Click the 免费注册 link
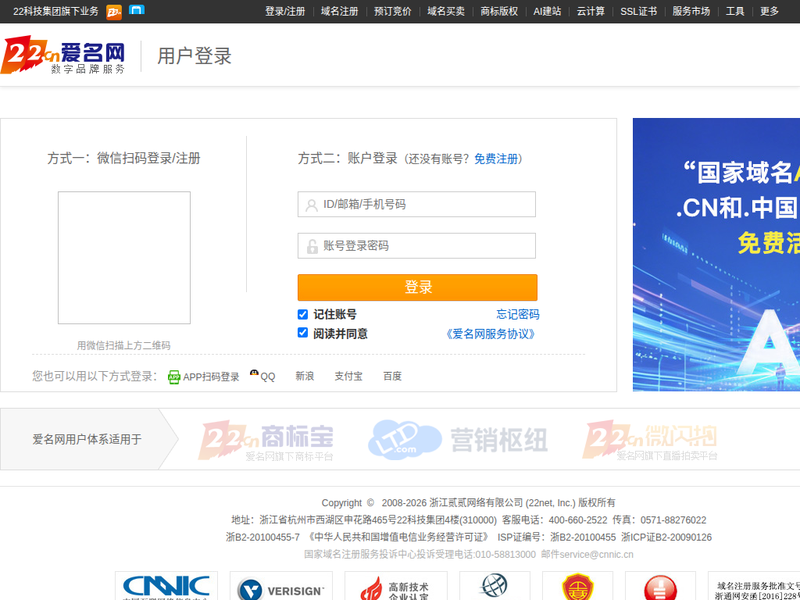800x600 pixels. coord(495,159)
